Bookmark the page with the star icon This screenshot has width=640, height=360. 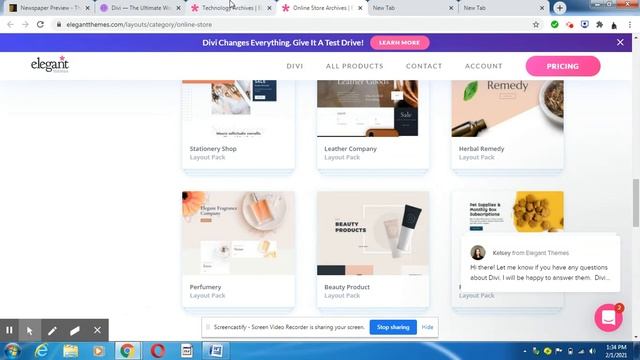point(536,25)
